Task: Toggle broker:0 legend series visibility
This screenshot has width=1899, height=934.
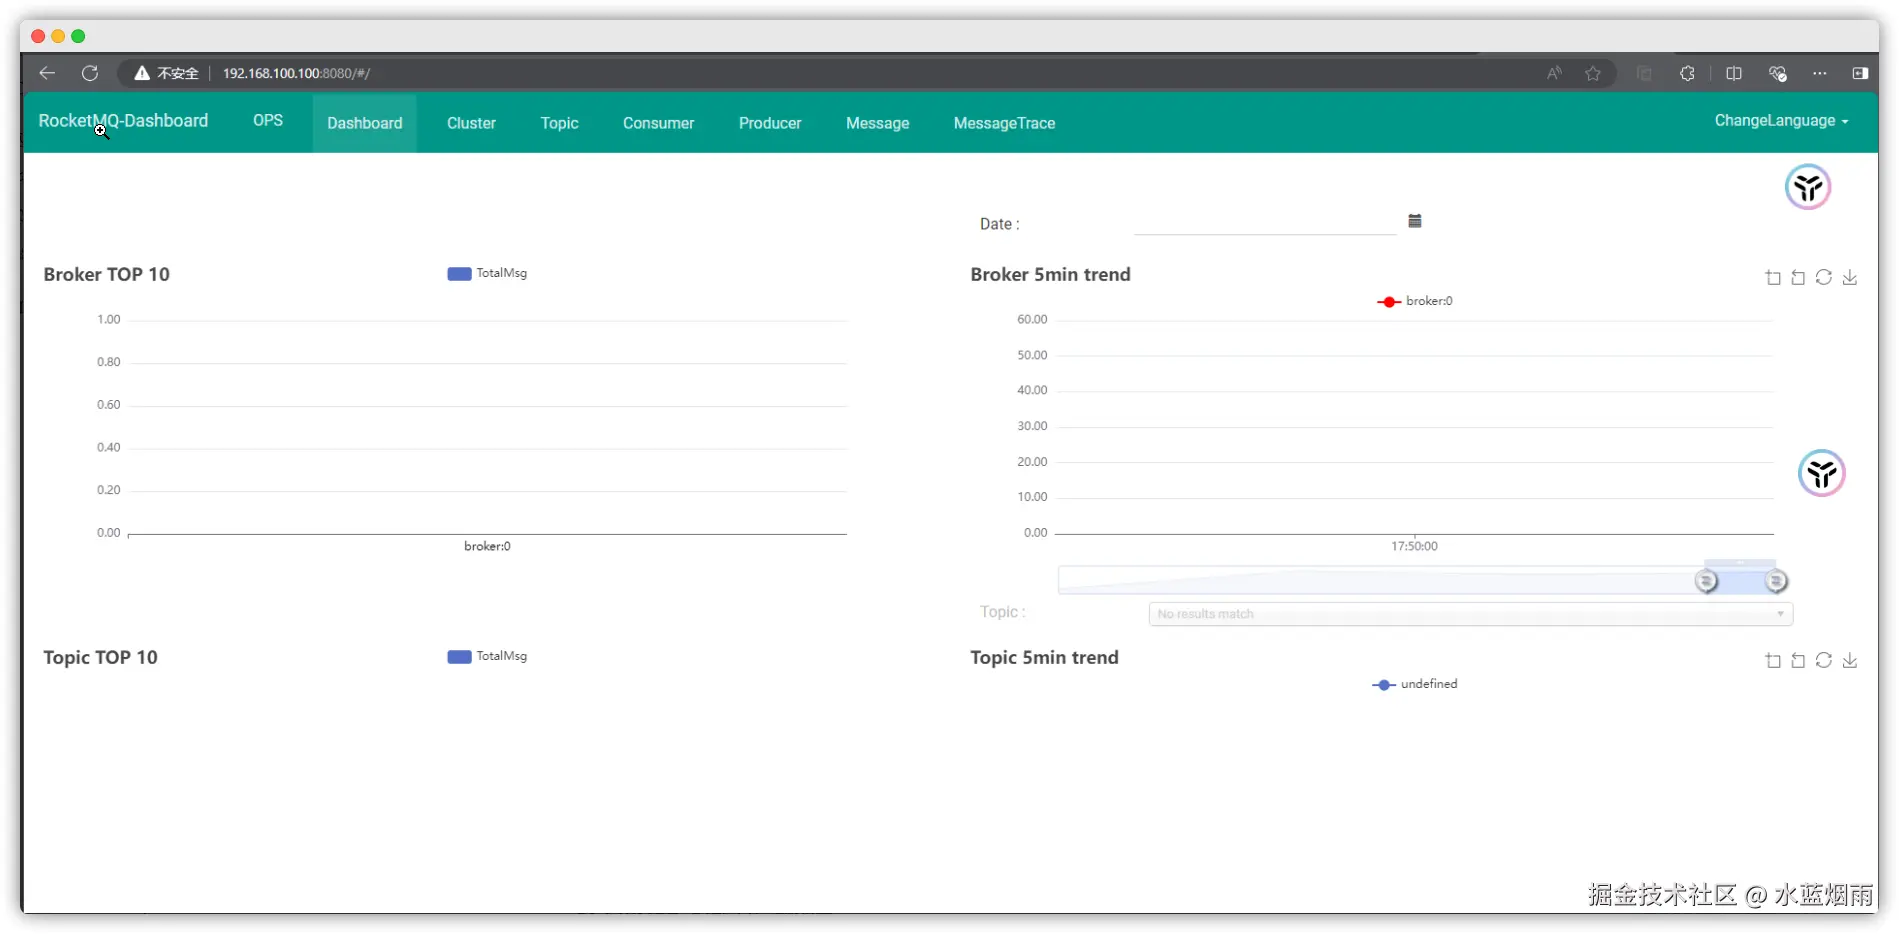Action: tap(1414, 301)
